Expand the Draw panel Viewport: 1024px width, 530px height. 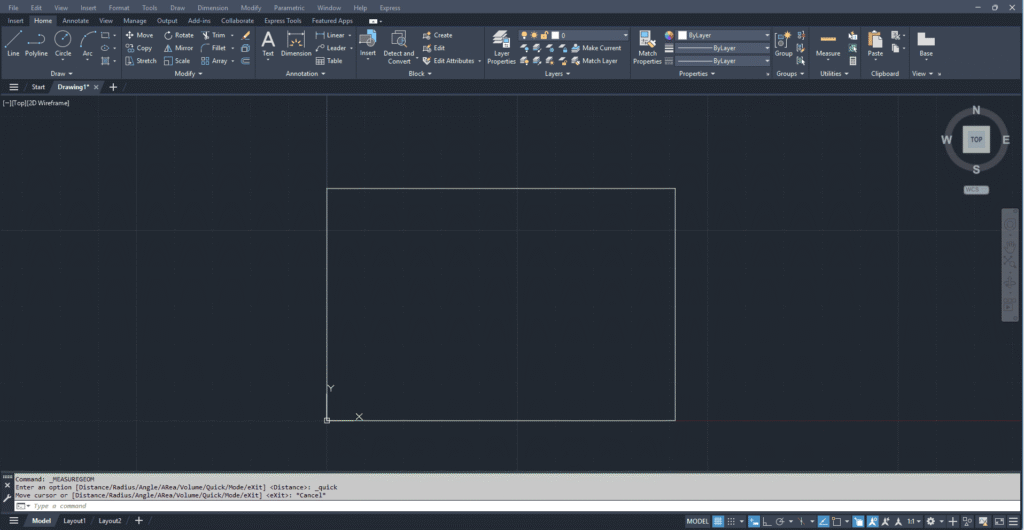coord(62,74)
